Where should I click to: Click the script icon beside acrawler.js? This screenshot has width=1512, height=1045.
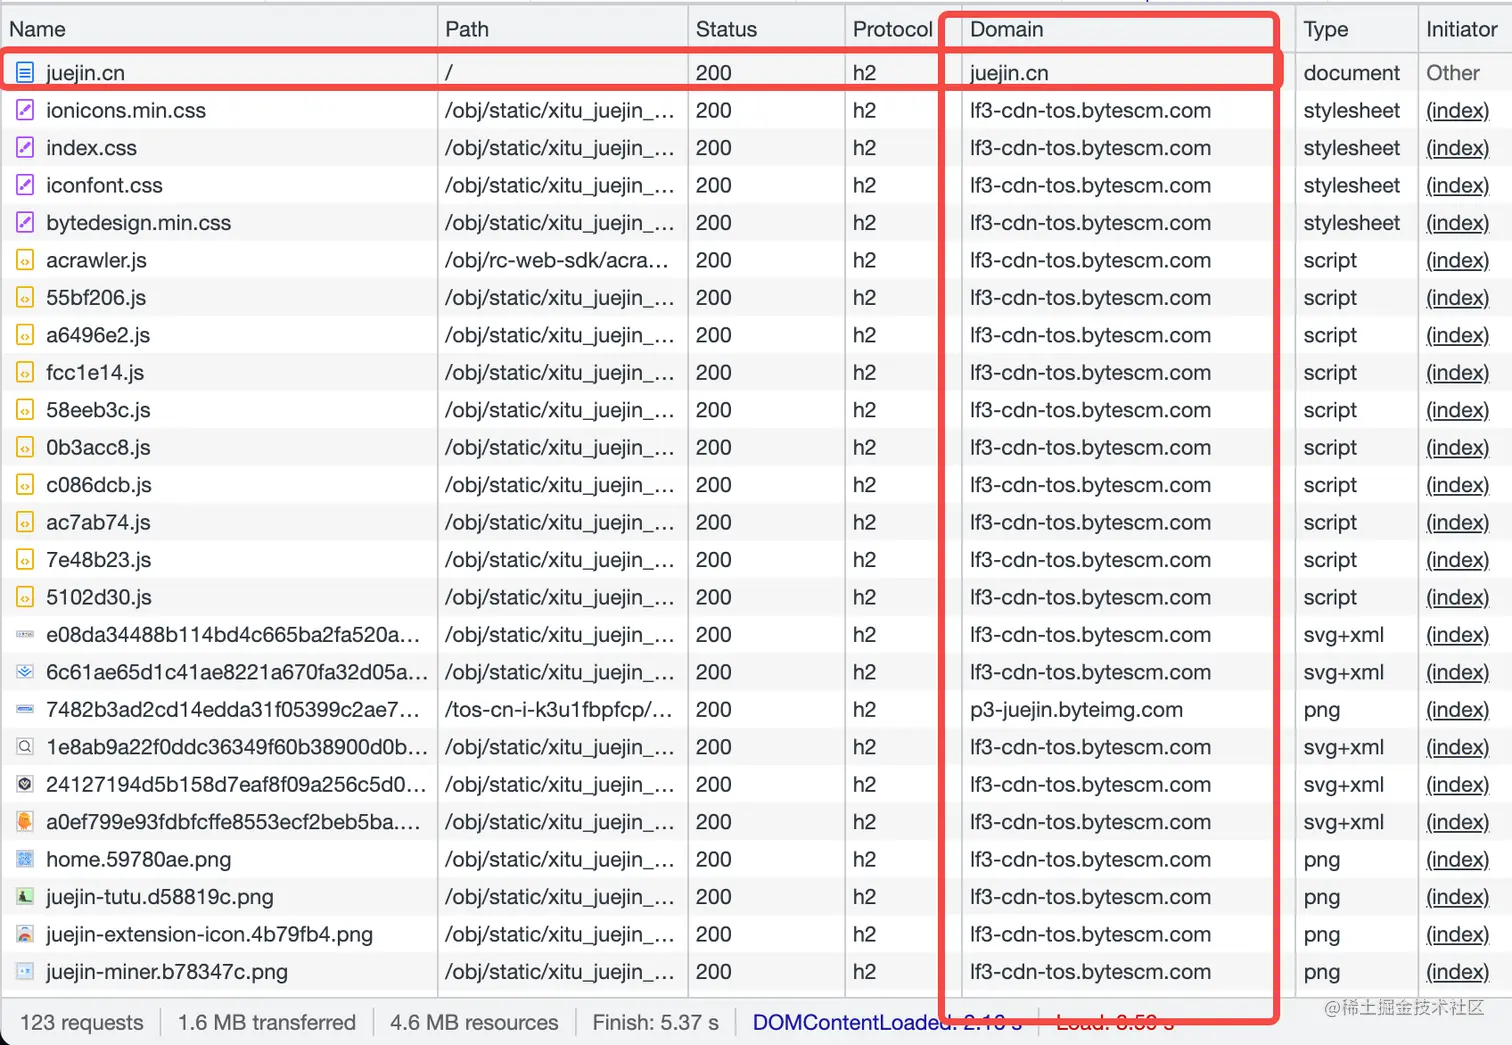click(25, 260)
